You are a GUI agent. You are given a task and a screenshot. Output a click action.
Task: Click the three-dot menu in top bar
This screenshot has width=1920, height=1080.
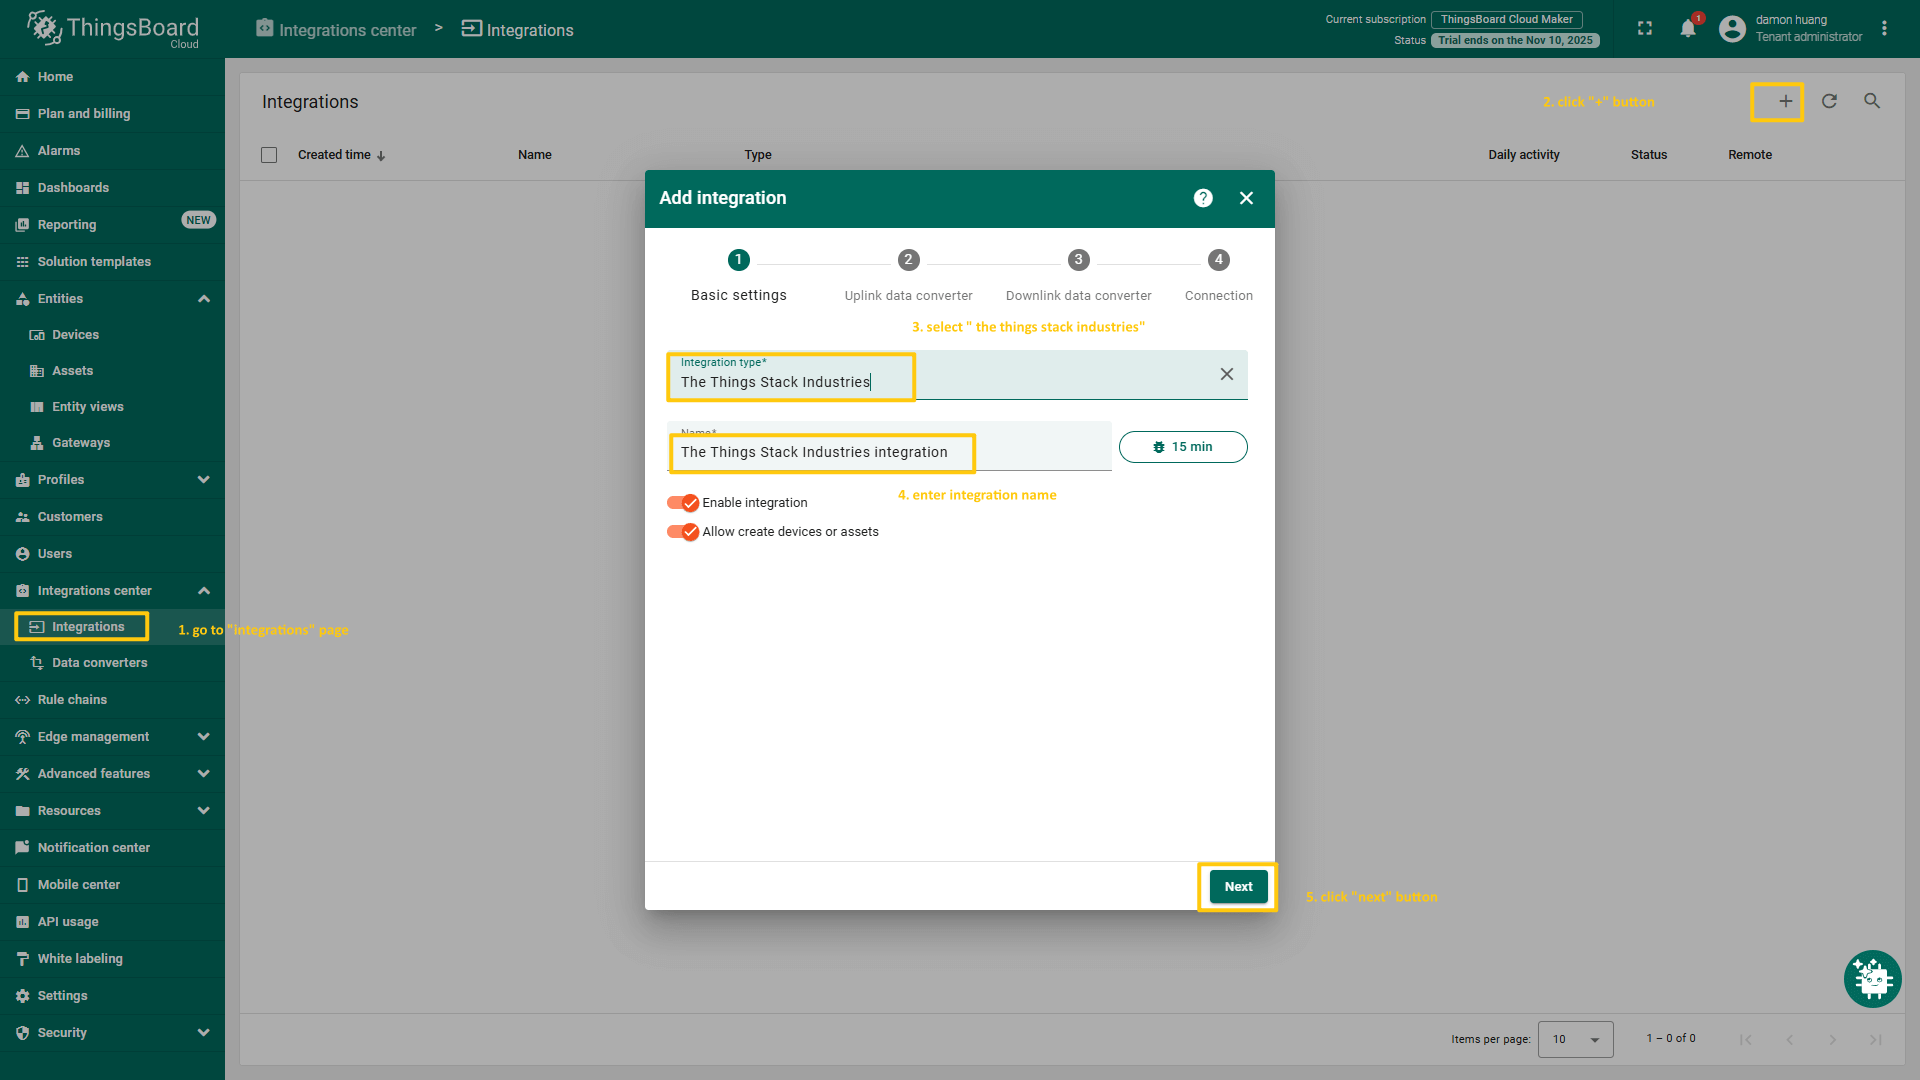click(1884, 28)
